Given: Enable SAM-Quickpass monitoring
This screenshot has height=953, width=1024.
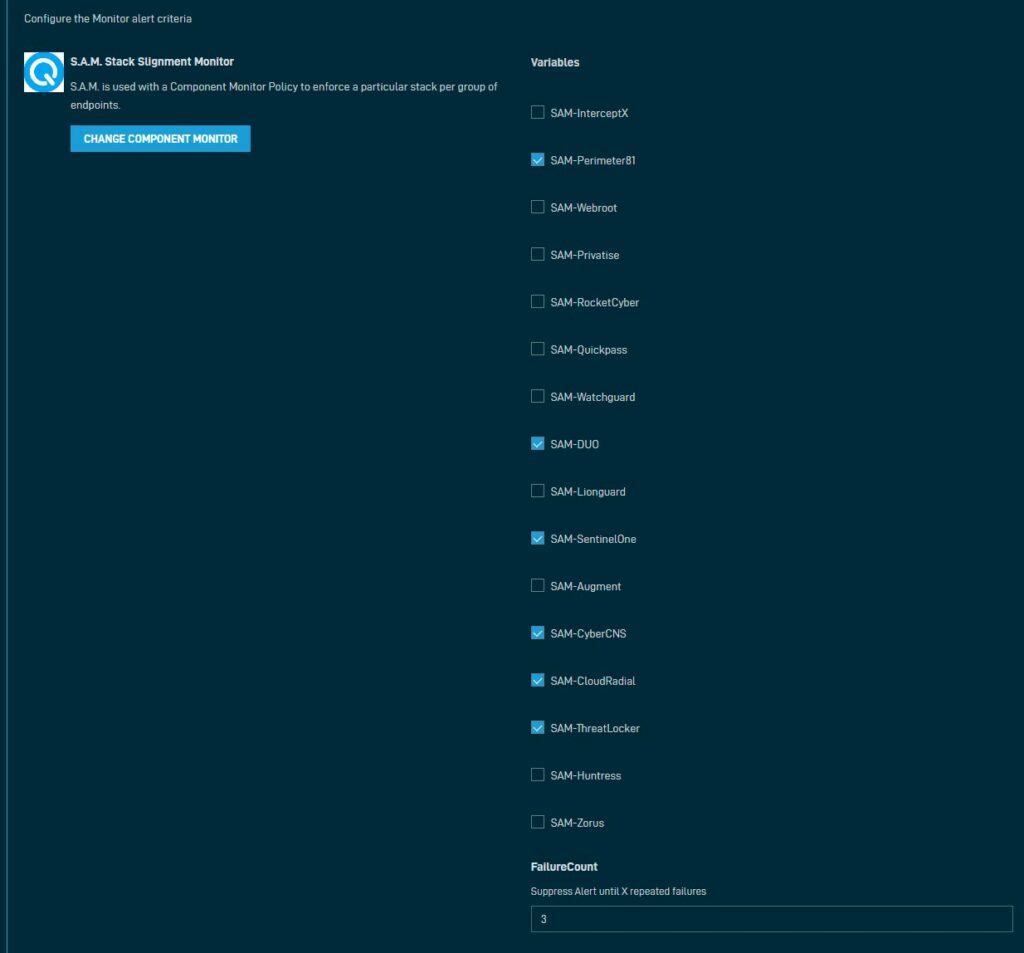Looking at the screenshot, I should 537,349.
